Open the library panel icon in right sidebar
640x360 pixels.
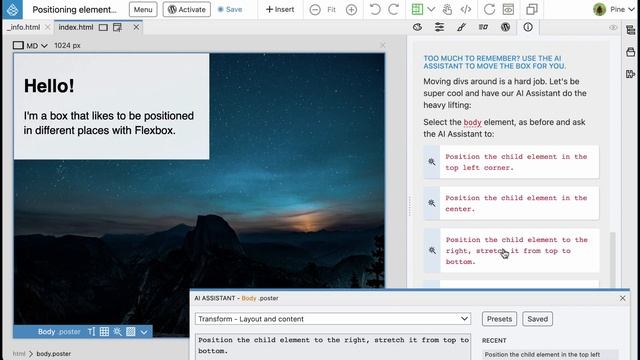pyautogui.click(x=630, y=52)
